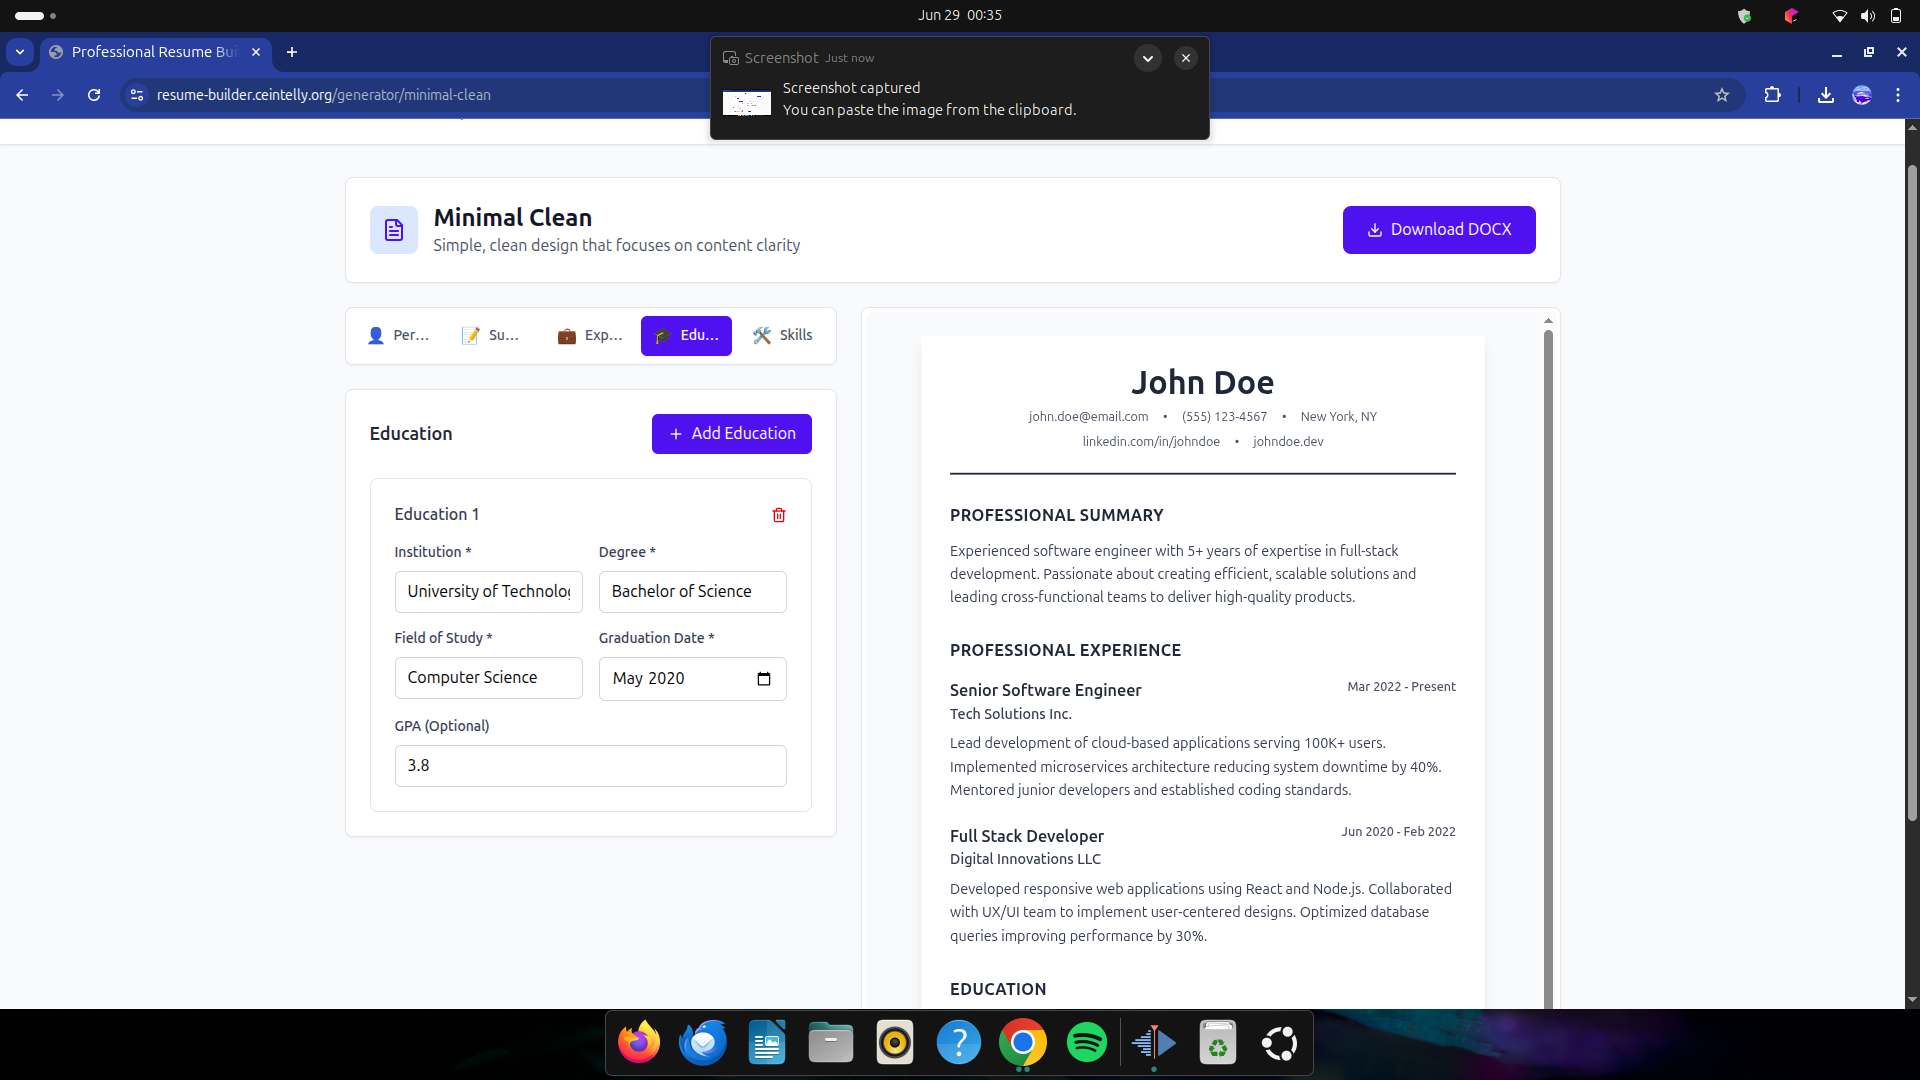Click the site information icon in the address bar
This screenshot has height=1080, width=1920.
pyautogui.click(x=137, y=95)
